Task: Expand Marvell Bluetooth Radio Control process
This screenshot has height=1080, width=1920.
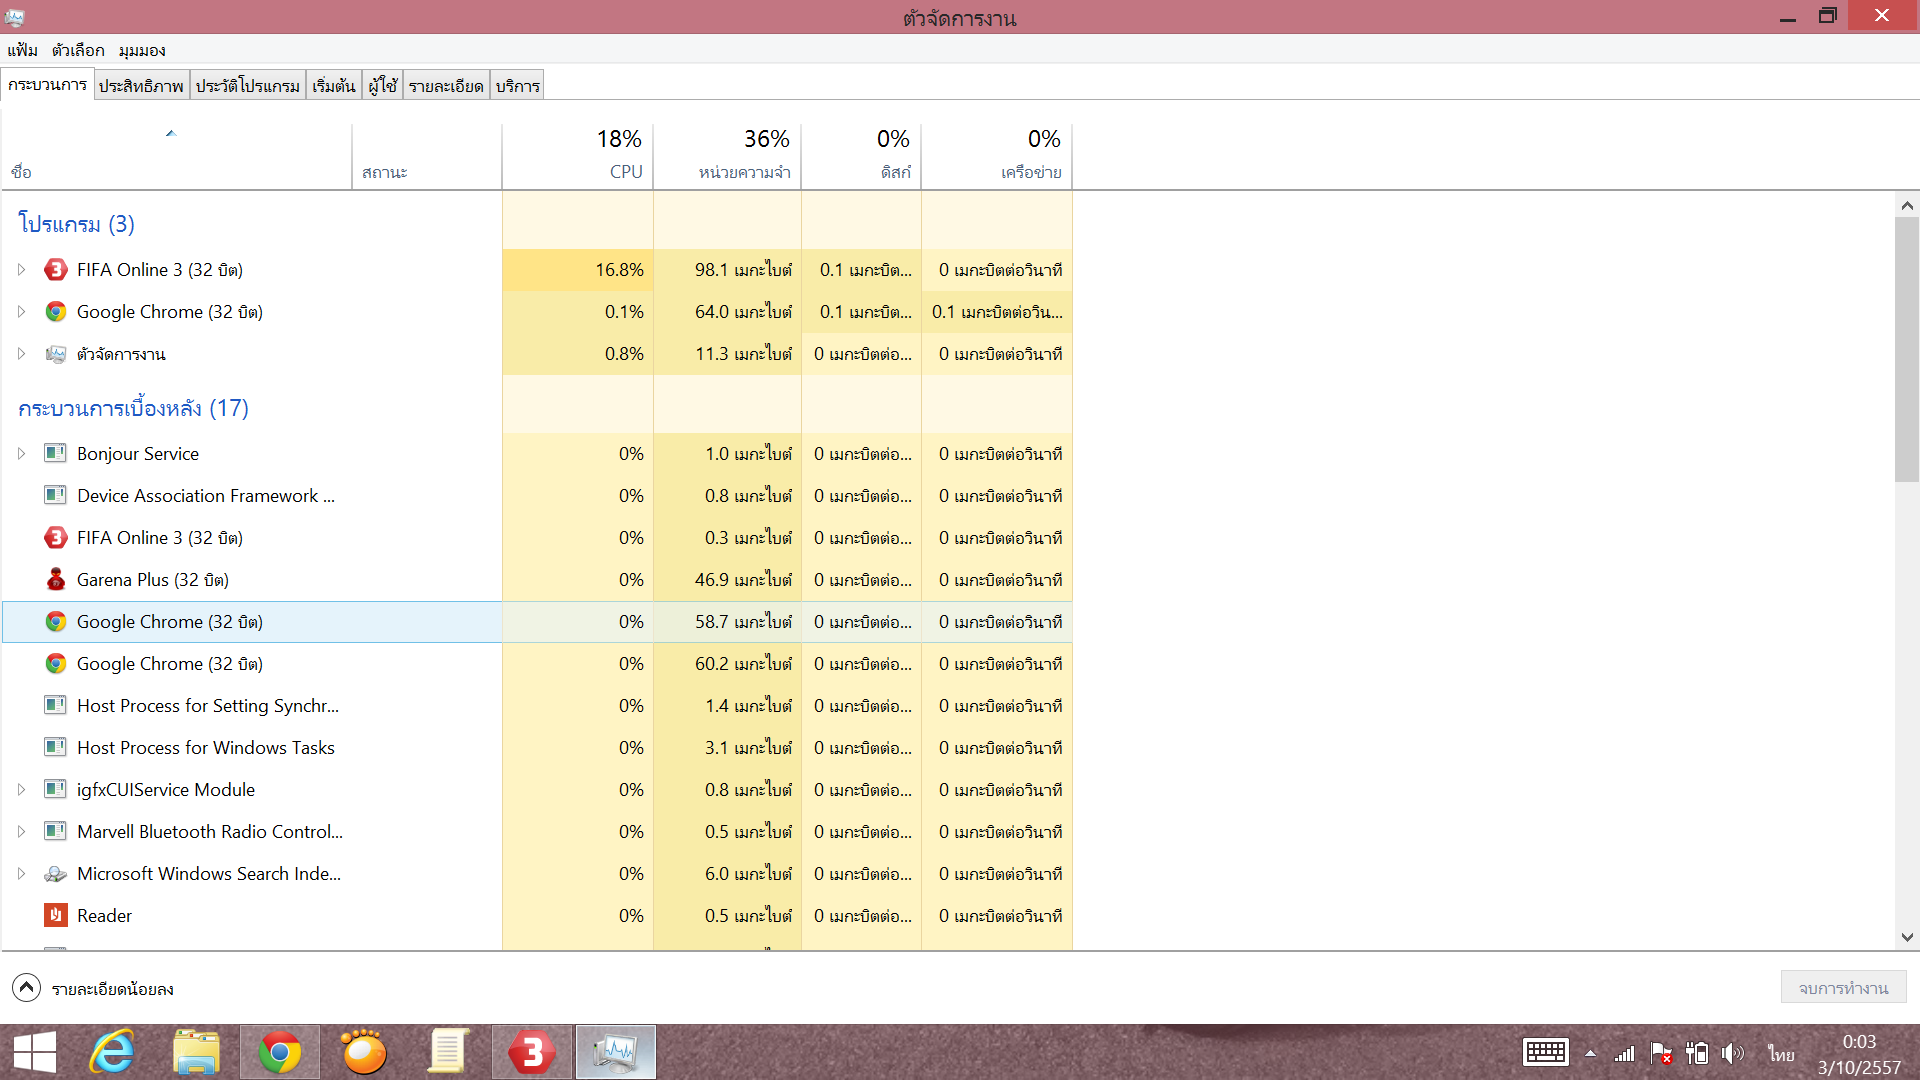Action: (21, 832)
